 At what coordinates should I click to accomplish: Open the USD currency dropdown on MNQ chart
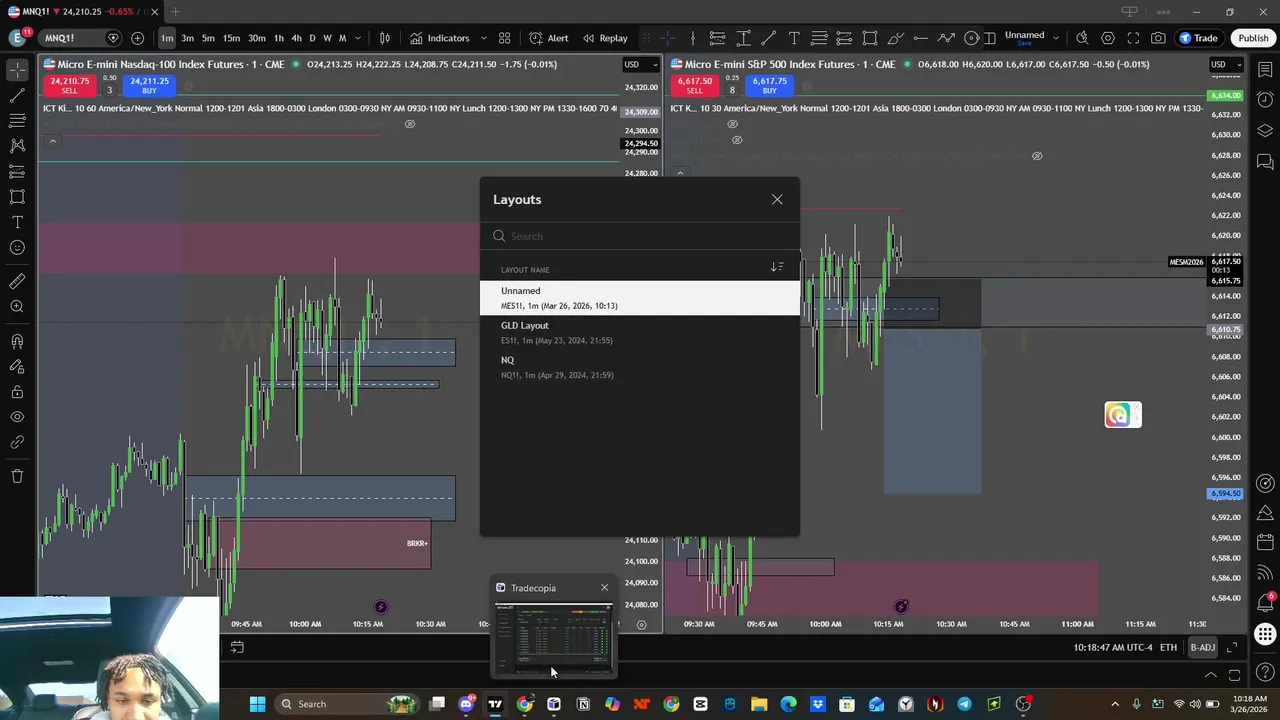pos(641,65)
